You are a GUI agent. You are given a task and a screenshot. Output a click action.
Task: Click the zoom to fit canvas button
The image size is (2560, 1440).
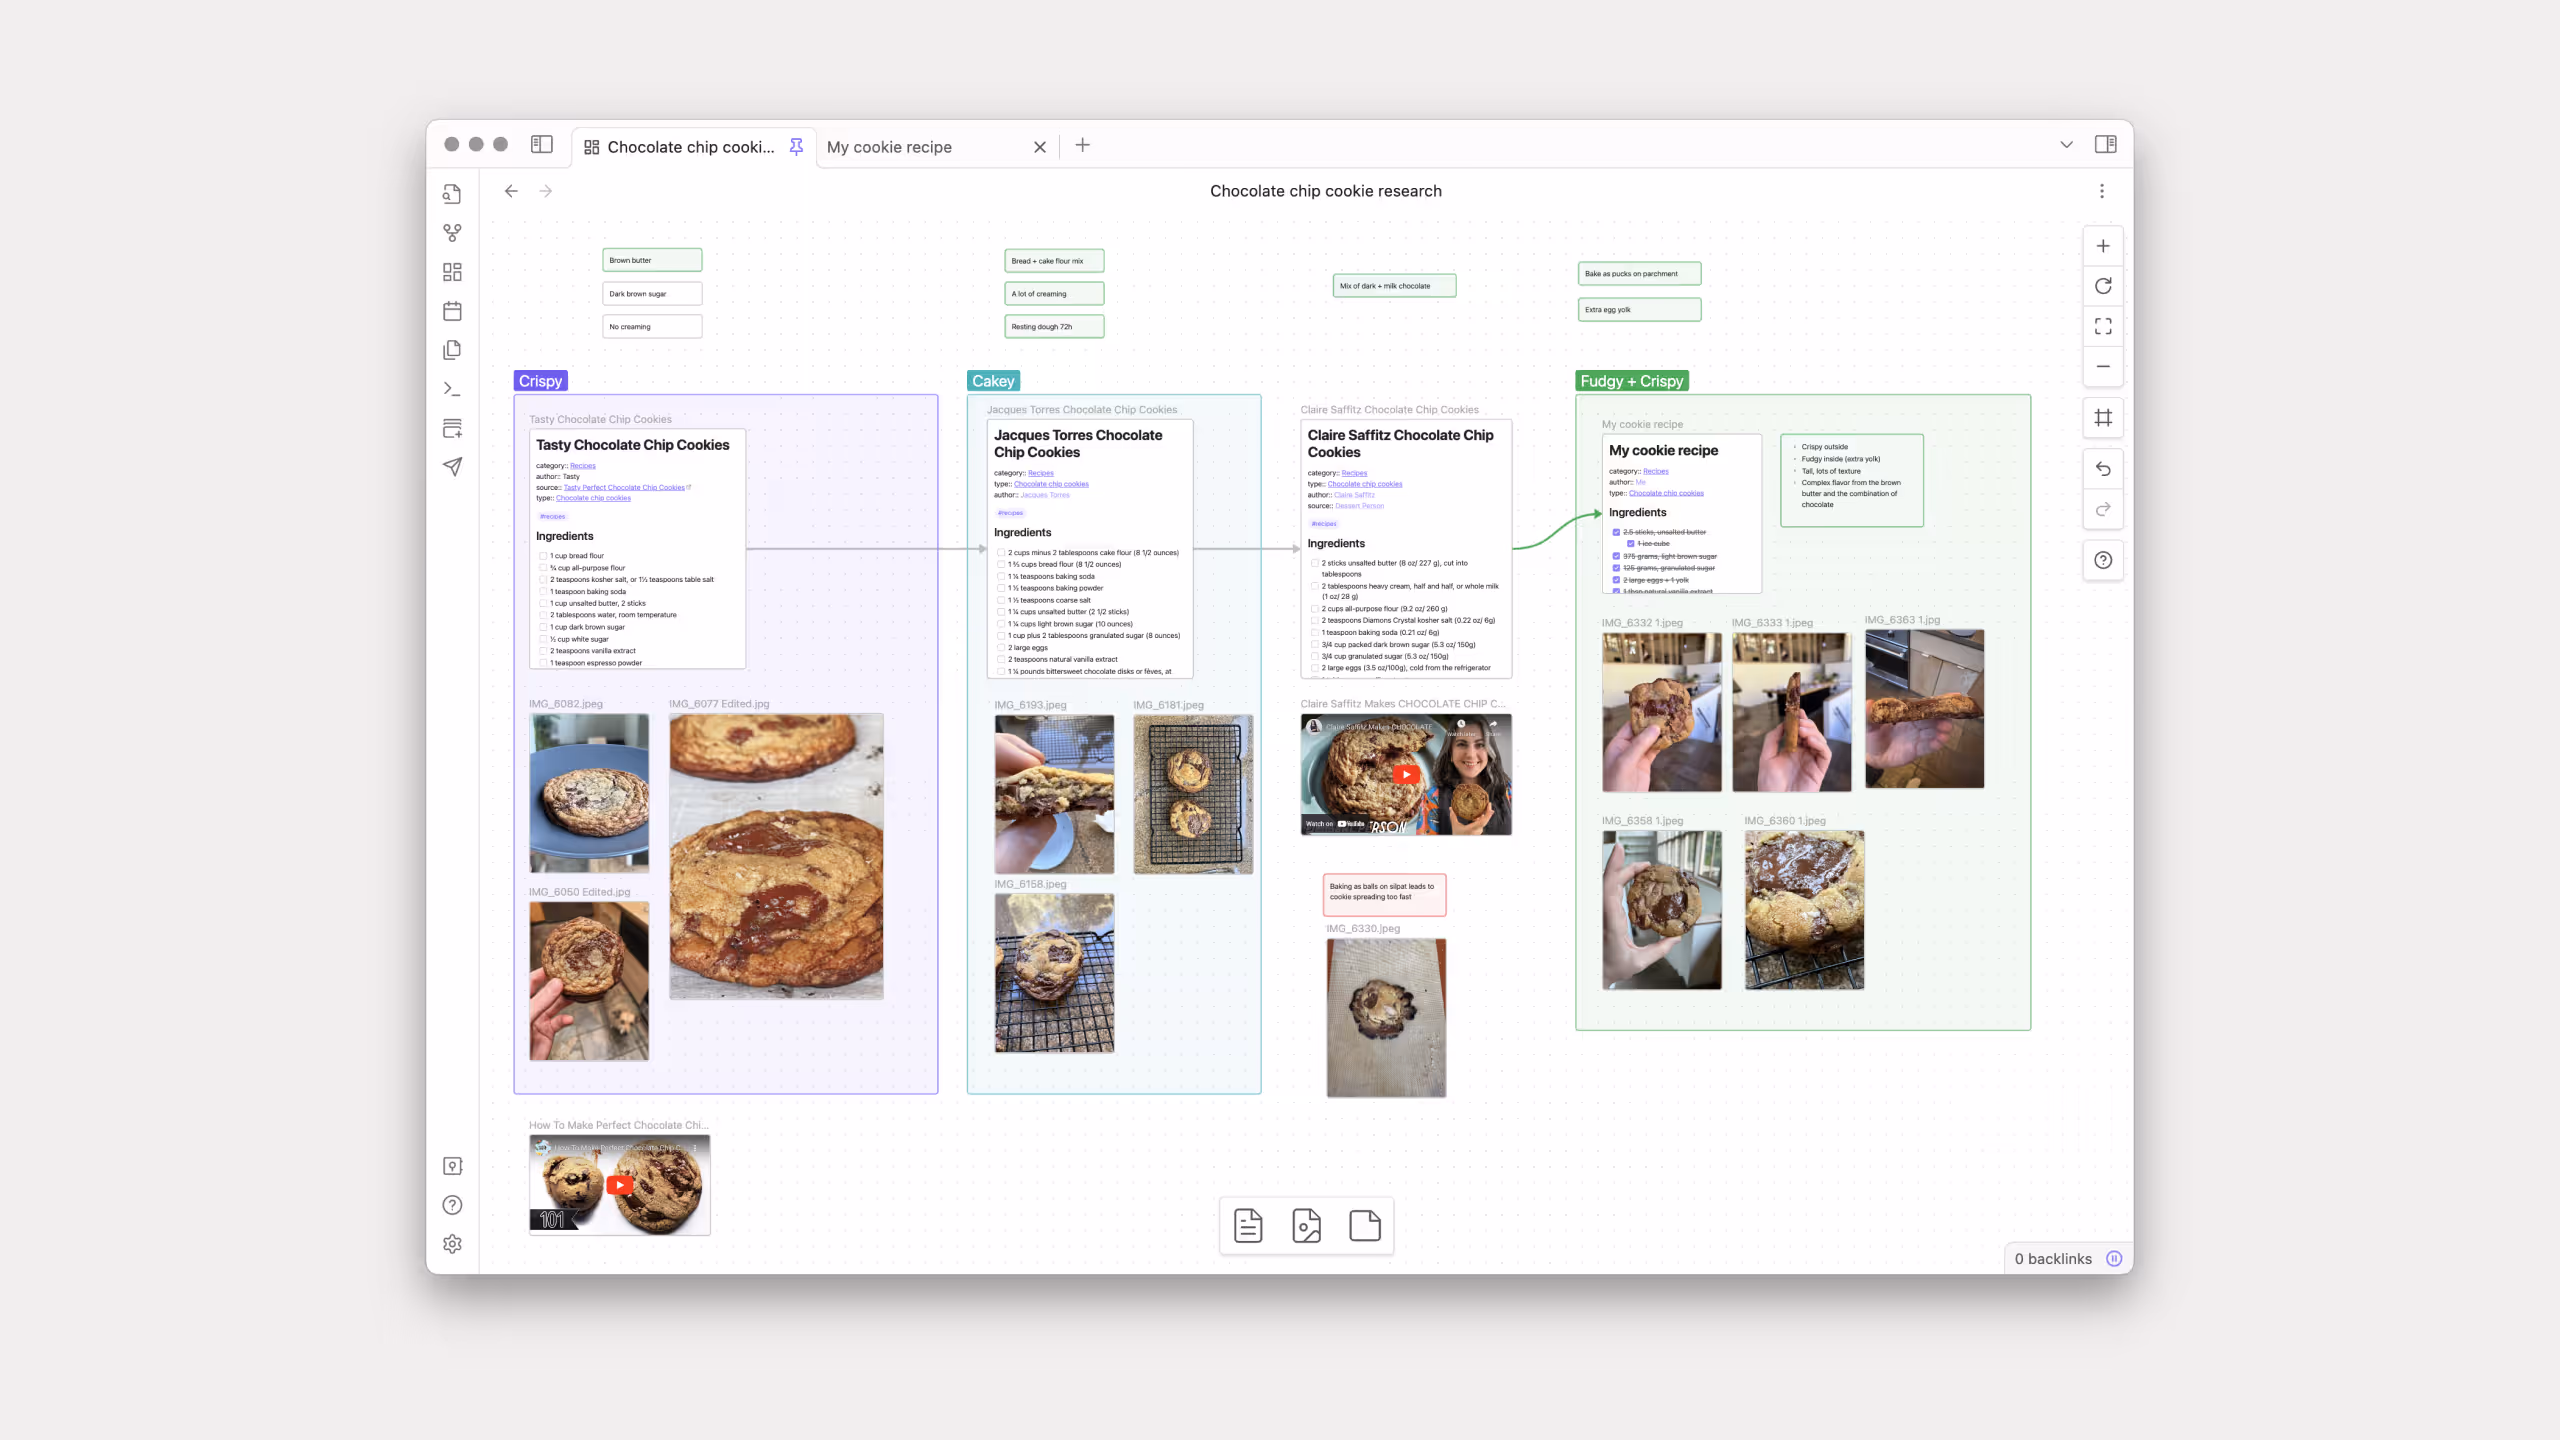(x=2103, y=326)
